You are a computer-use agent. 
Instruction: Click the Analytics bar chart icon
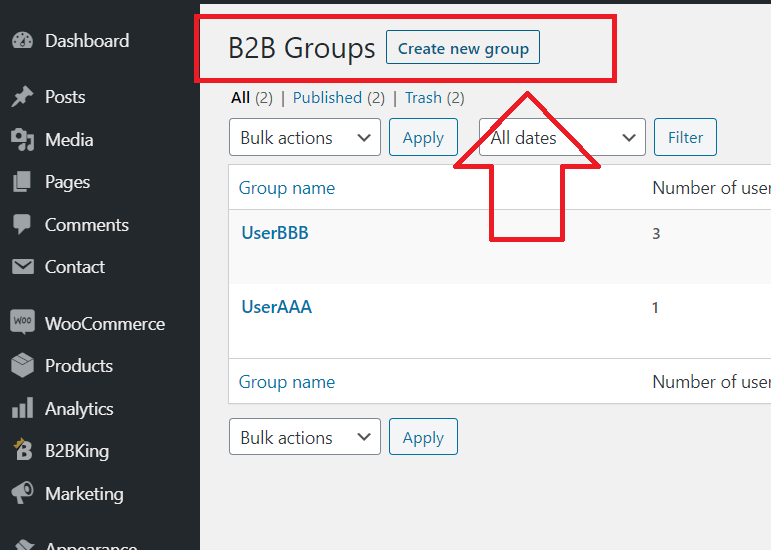pyautogui.click(x=23, y=408)
